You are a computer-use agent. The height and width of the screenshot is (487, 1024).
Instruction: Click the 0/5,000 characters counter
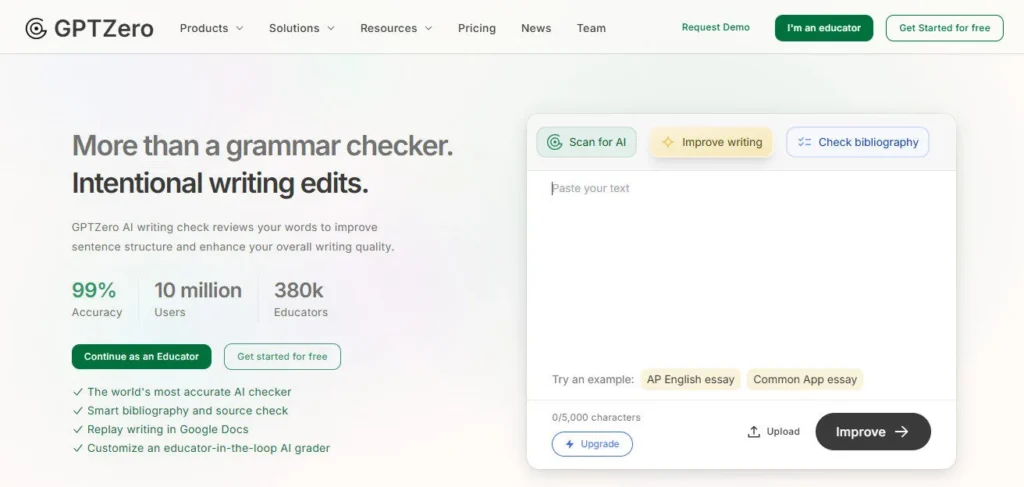596,417
